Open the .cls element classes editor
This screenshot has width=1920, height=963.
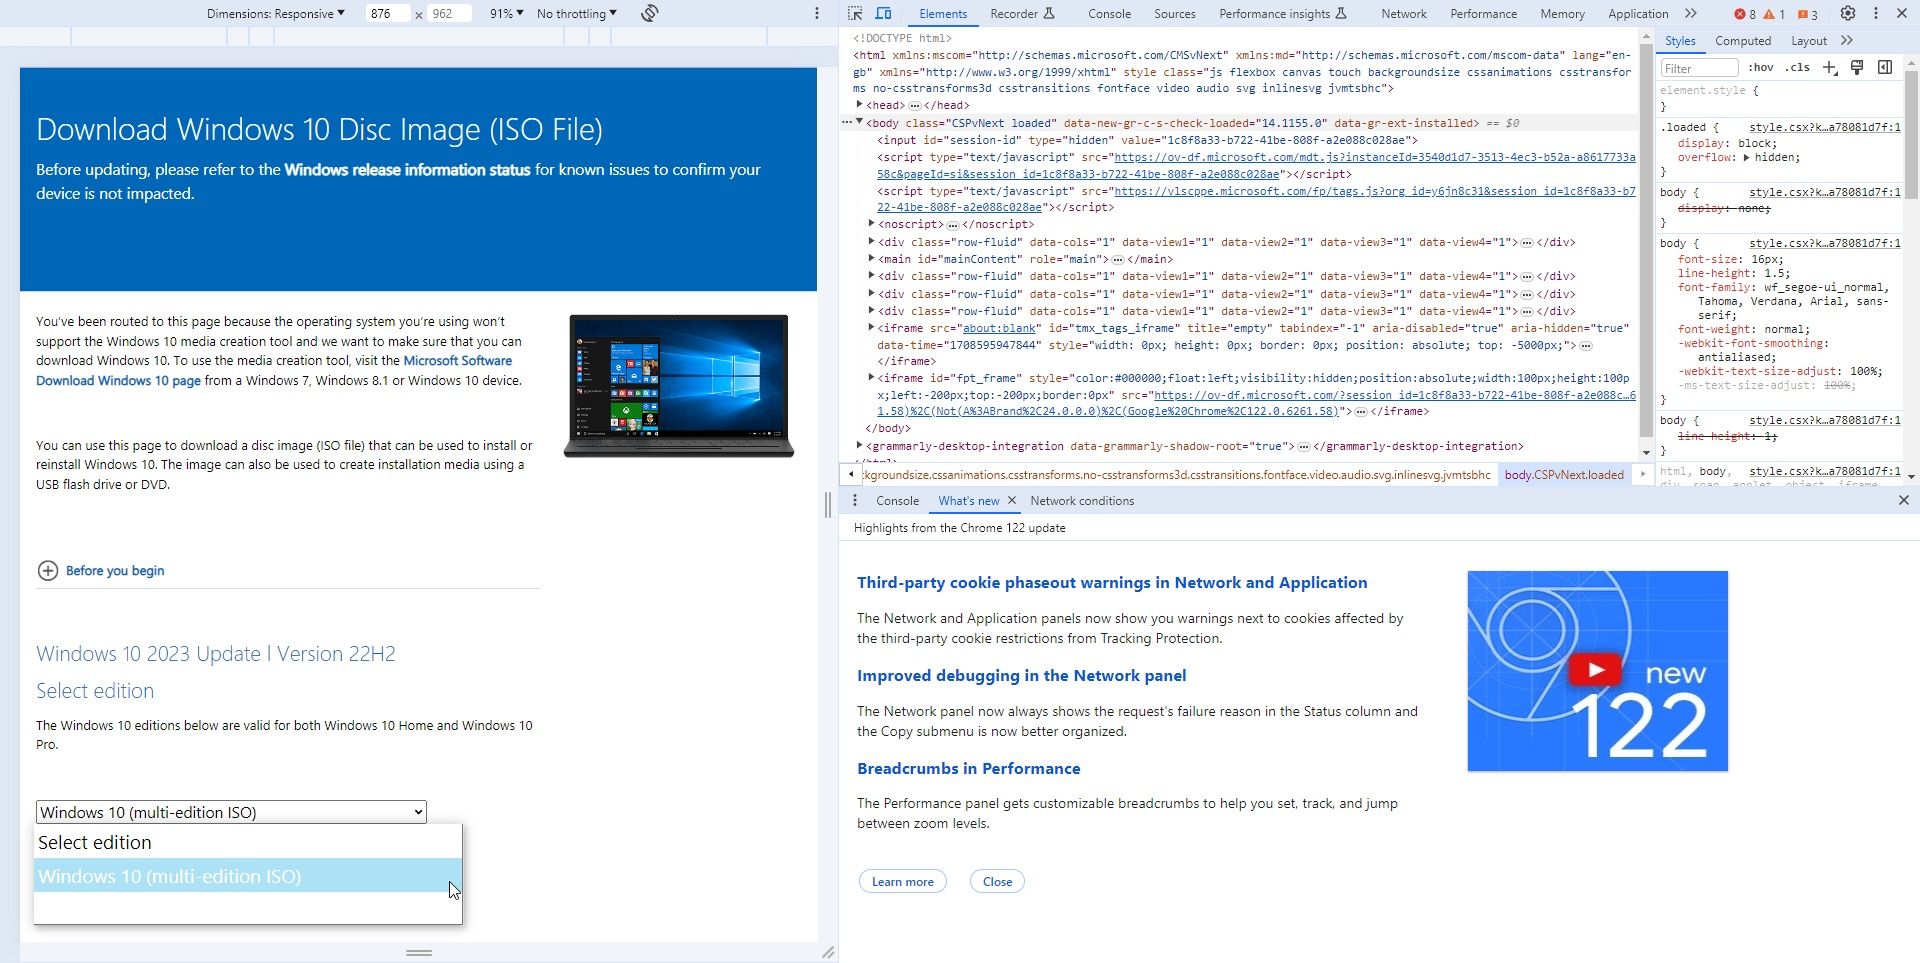(x=1797, y=67)
